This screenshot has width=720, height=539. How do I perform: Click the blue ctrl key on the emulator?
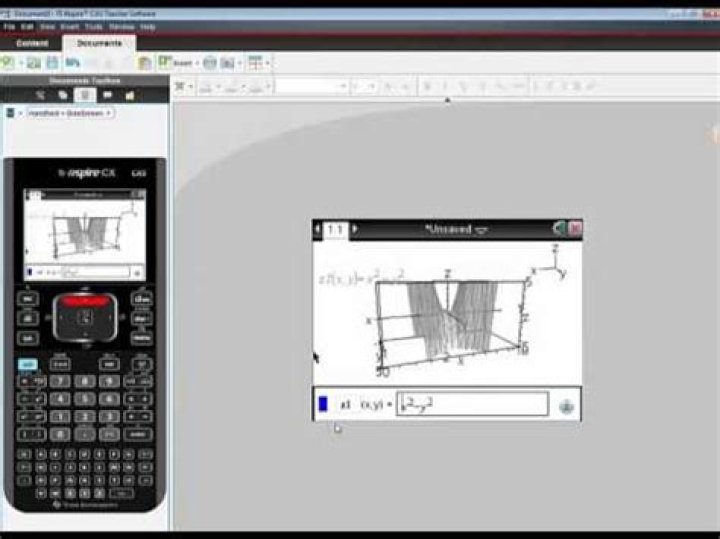(28, 365)
